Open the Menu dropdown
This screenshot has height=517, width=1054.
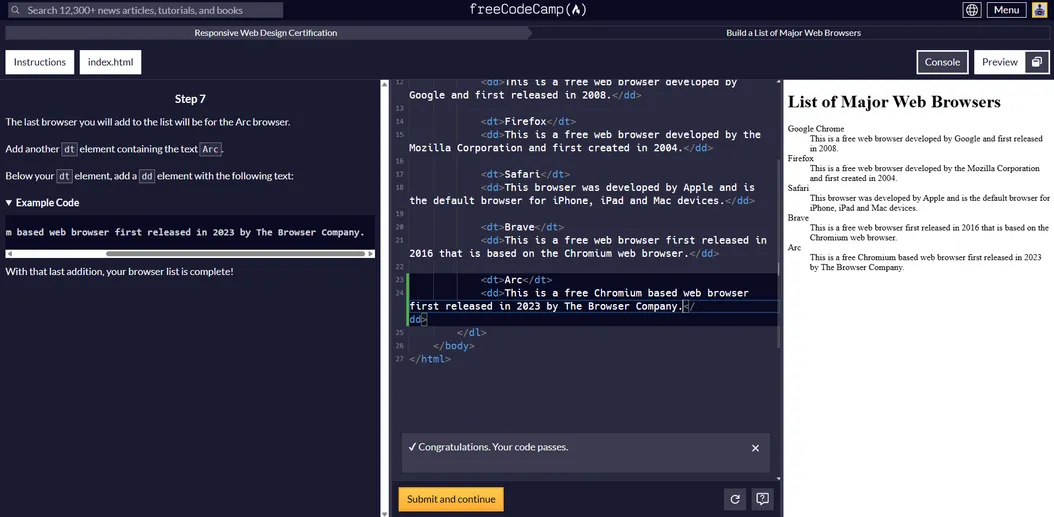1006,10
